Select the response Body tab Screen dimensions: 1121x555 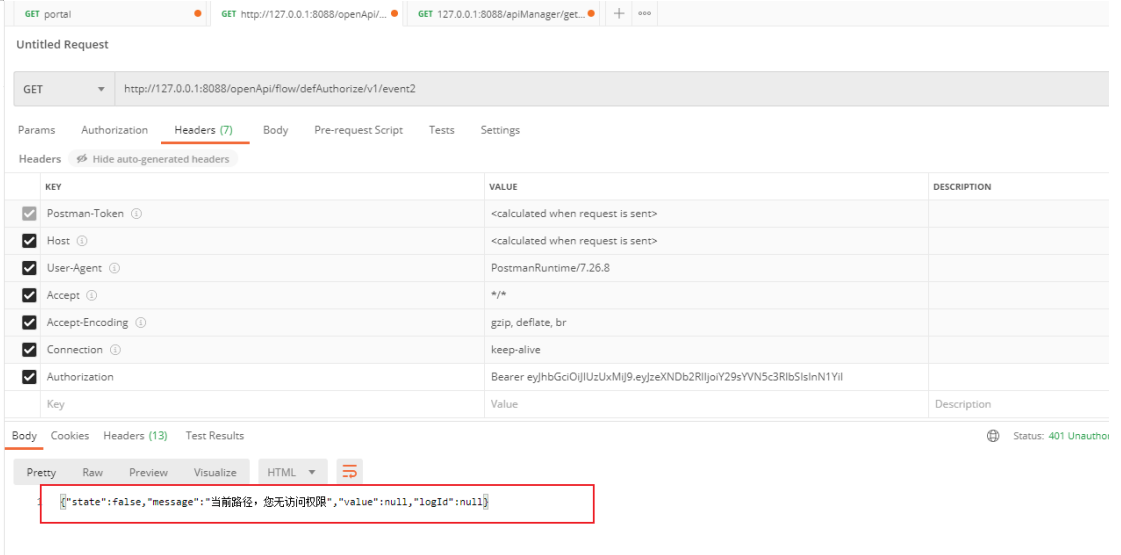pyautogui.click(x=24, y=436)
